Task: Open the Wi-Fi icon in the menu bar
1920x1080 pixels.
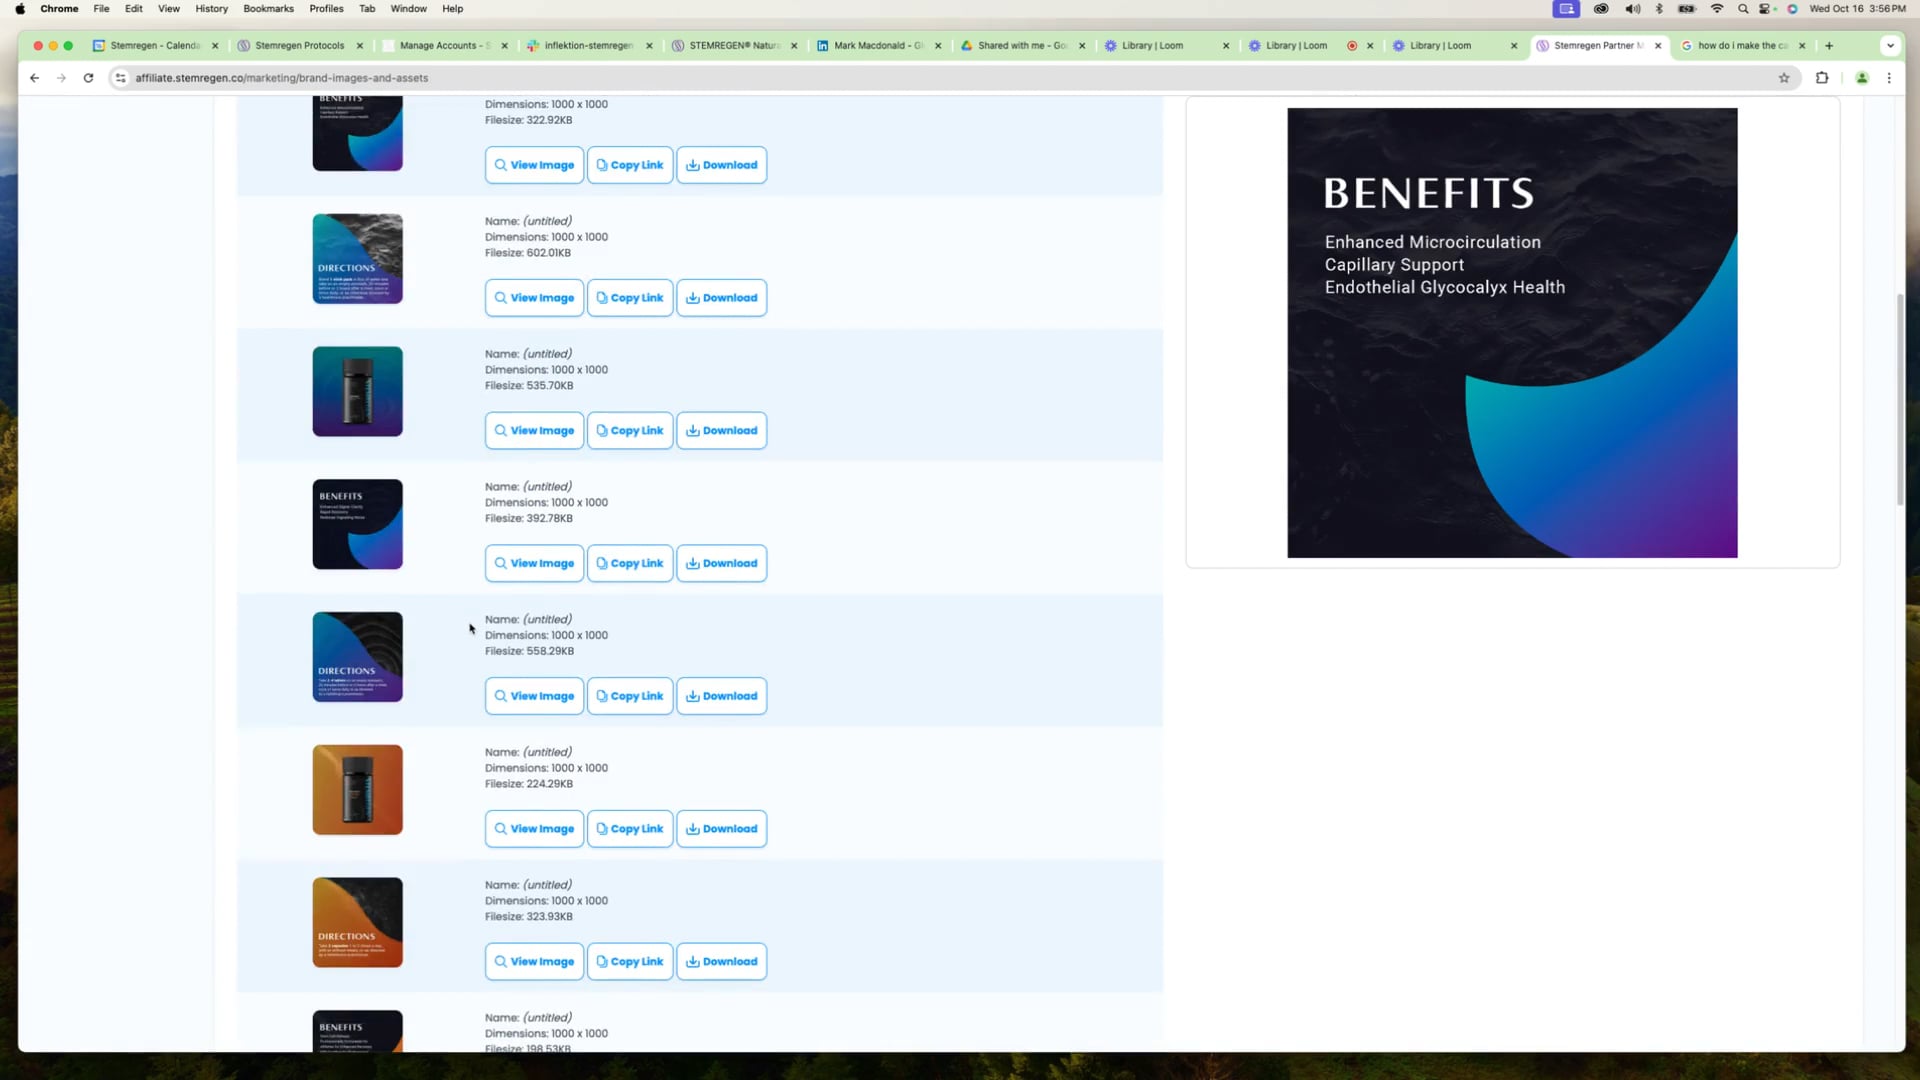Action: pos(1717,8)
